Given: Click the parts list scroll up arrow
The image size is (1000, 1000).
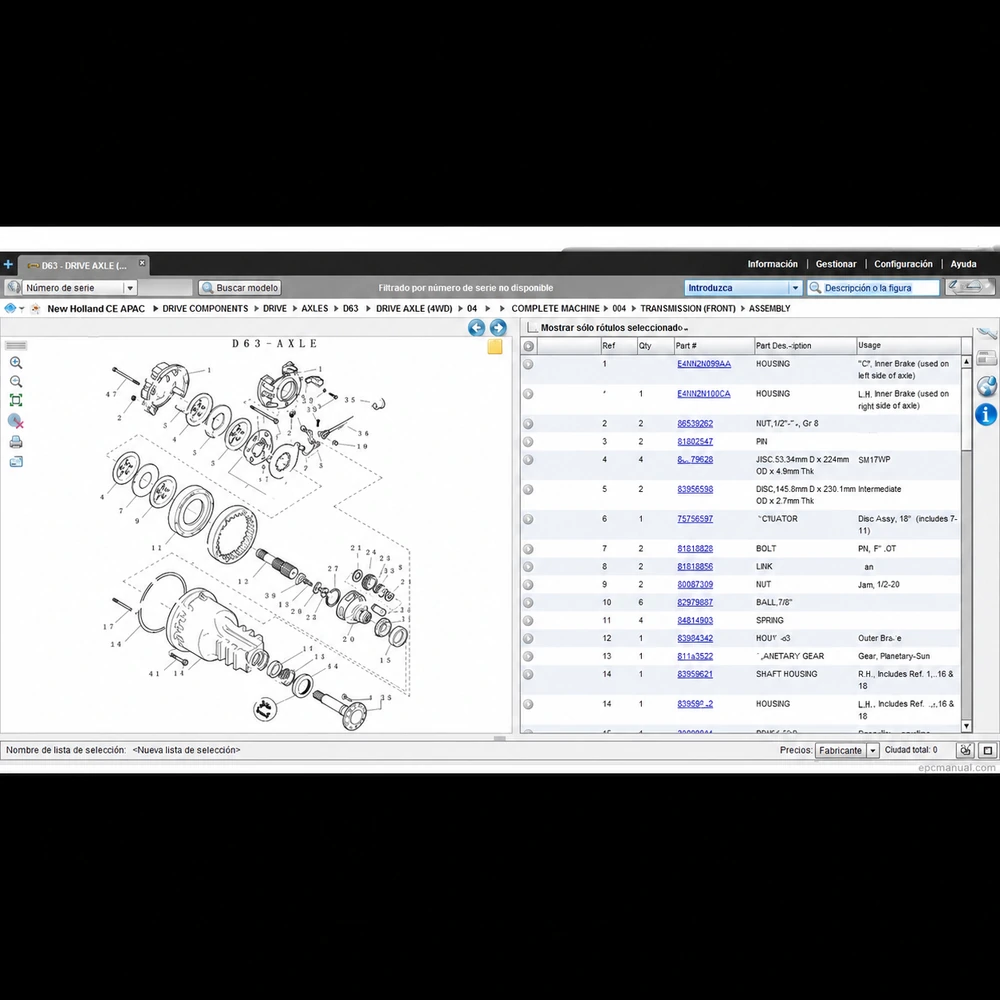Looking at the screenshot, I should point(966,362).
